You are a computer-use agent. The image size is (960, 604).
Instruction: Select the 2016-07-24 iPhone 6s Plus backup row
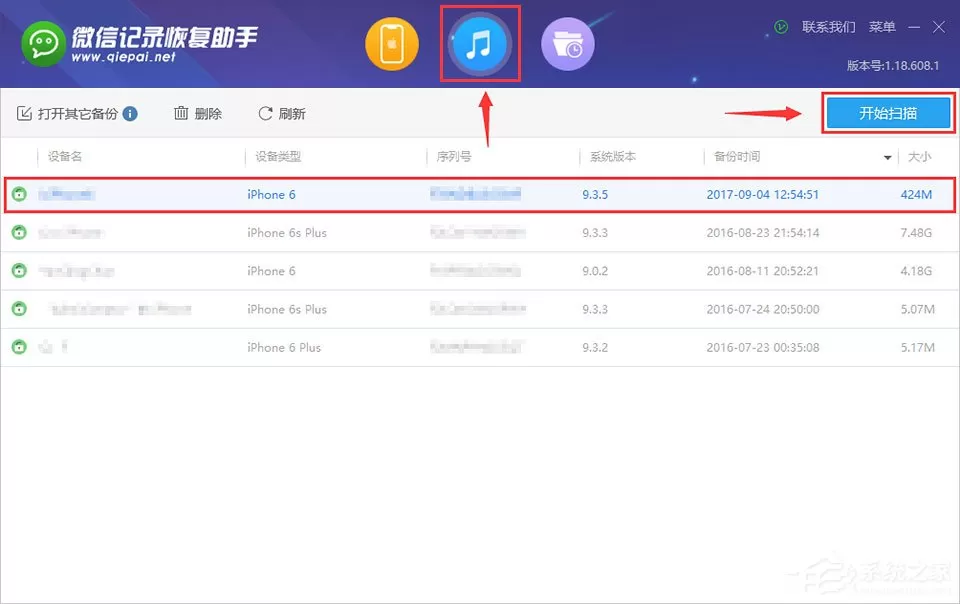coord(480,309)
